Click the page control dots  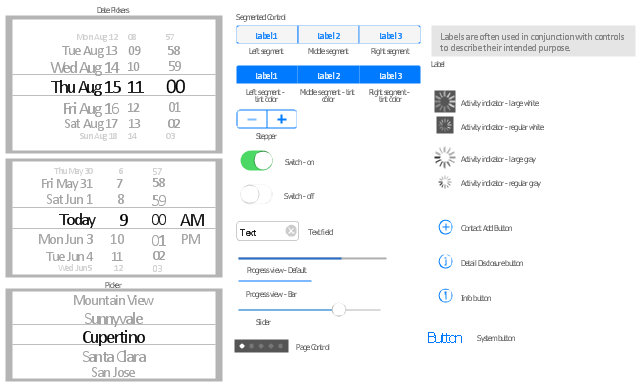(261, 346)
